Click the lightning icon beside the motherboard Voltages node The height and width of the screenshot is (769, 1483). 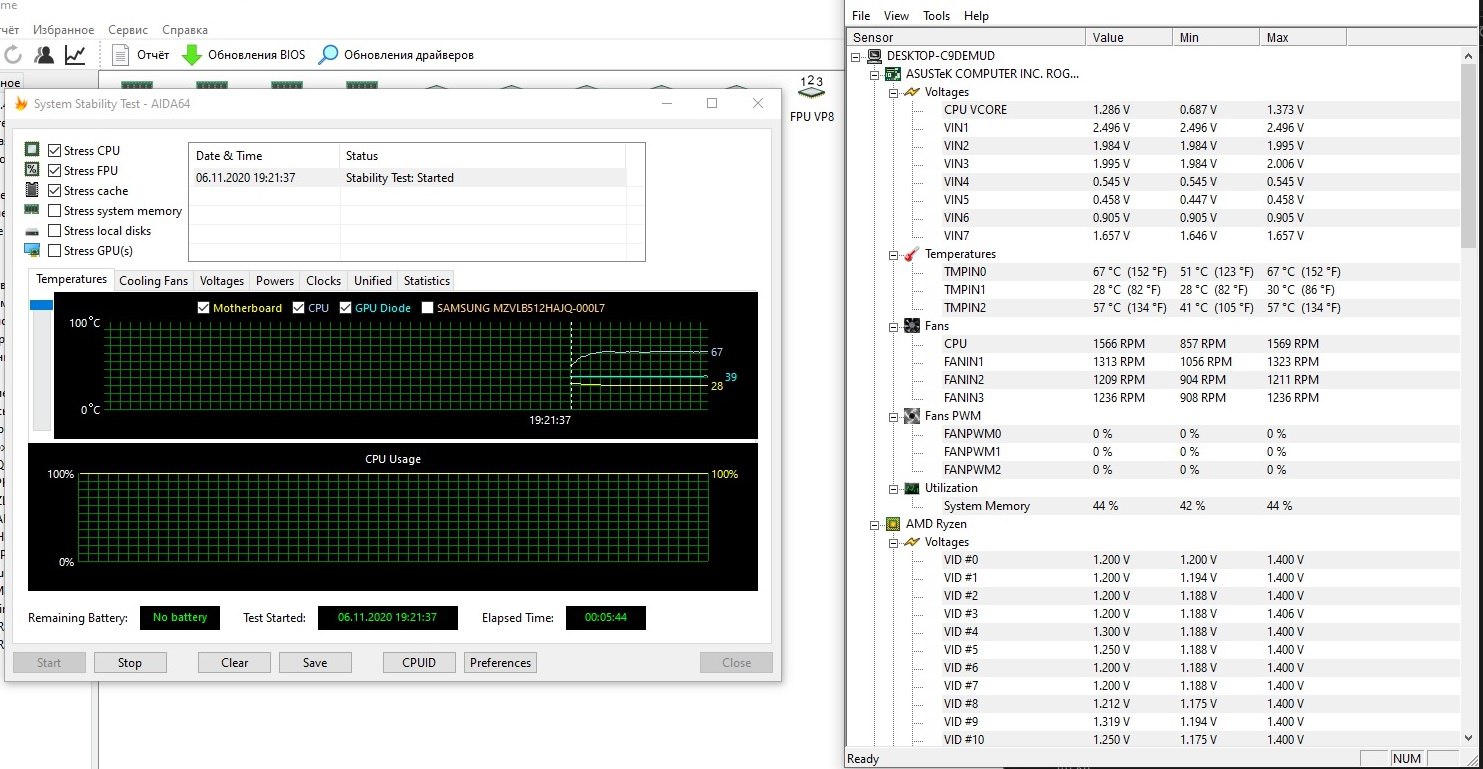point(912,92)
